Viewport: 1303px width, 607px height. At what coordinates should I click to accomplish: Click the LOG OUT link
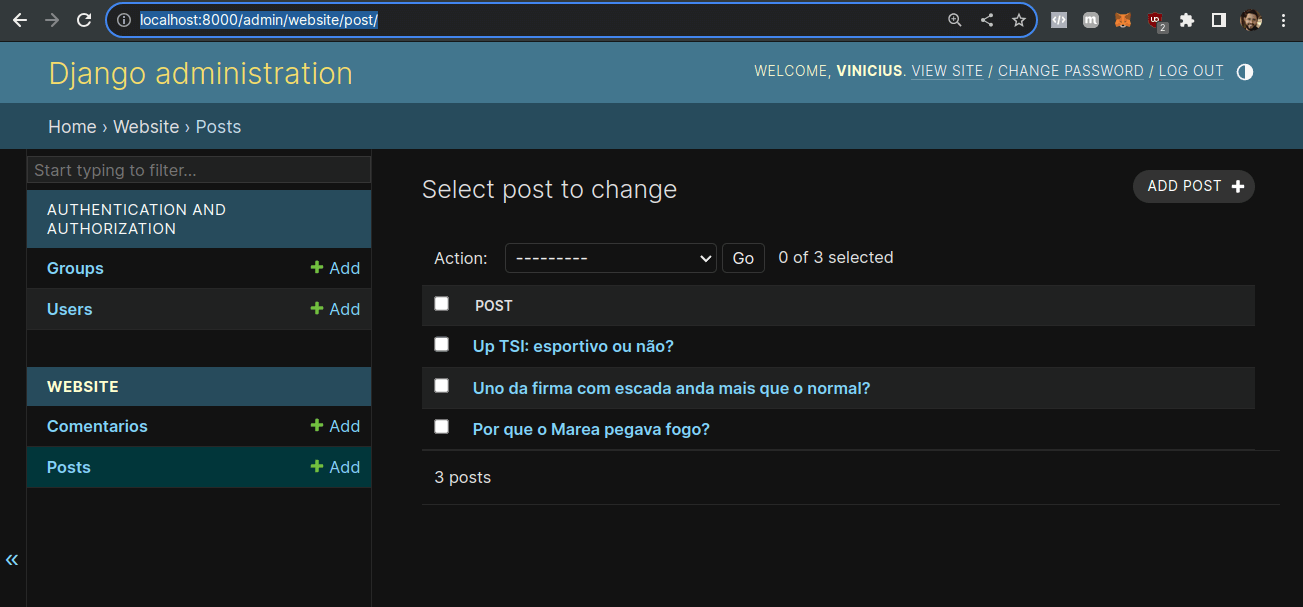pyautogui.click(x=1191, y=71)
